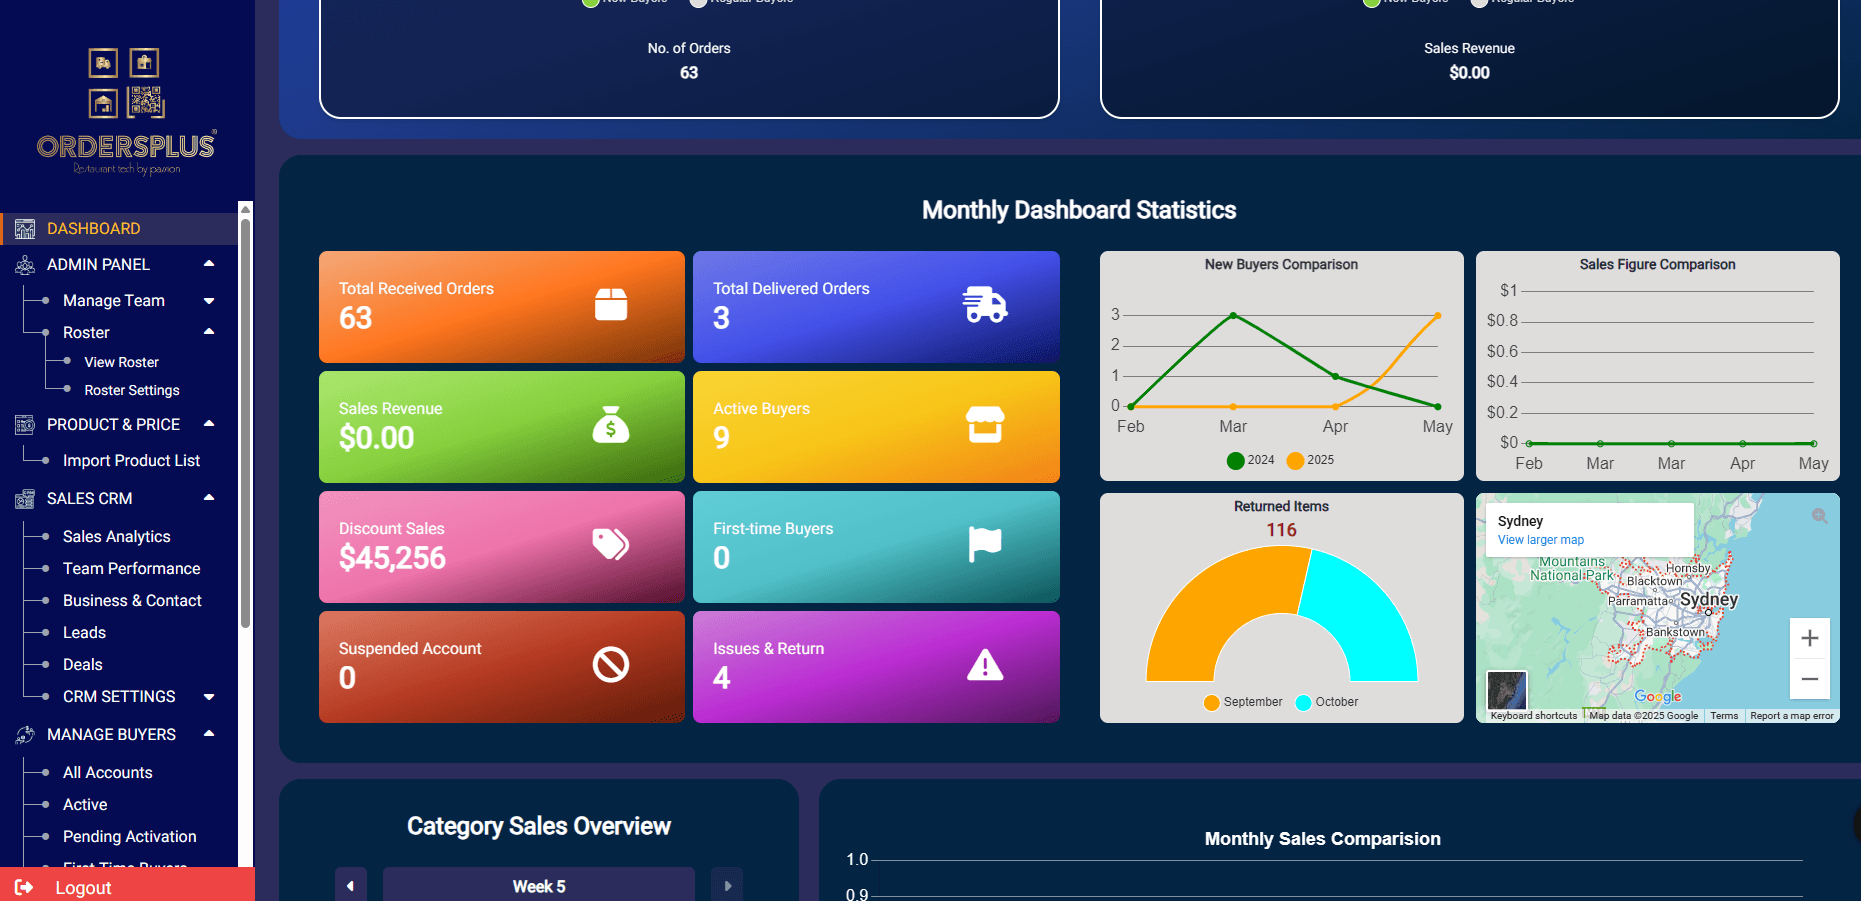The width and height of the screenshot is (1861, 901).
Task: Click the flag icon on First-time Buyers card
Action: click(984, 545)
